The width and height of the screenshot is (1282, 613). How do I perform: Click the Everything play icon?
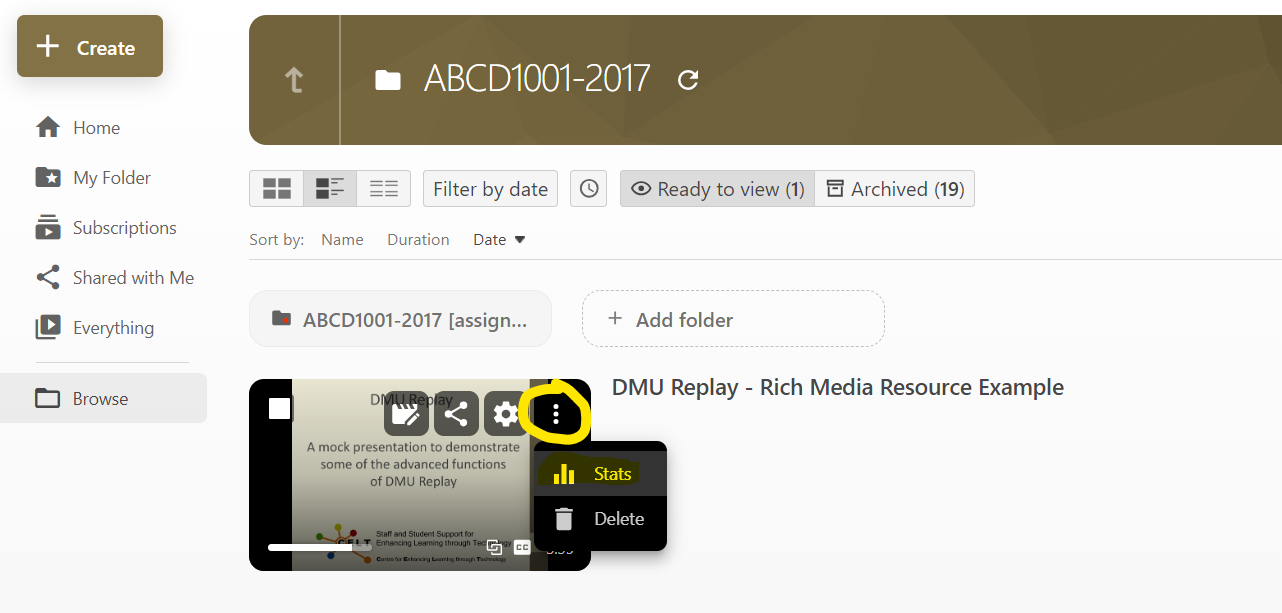coord(48,328)
